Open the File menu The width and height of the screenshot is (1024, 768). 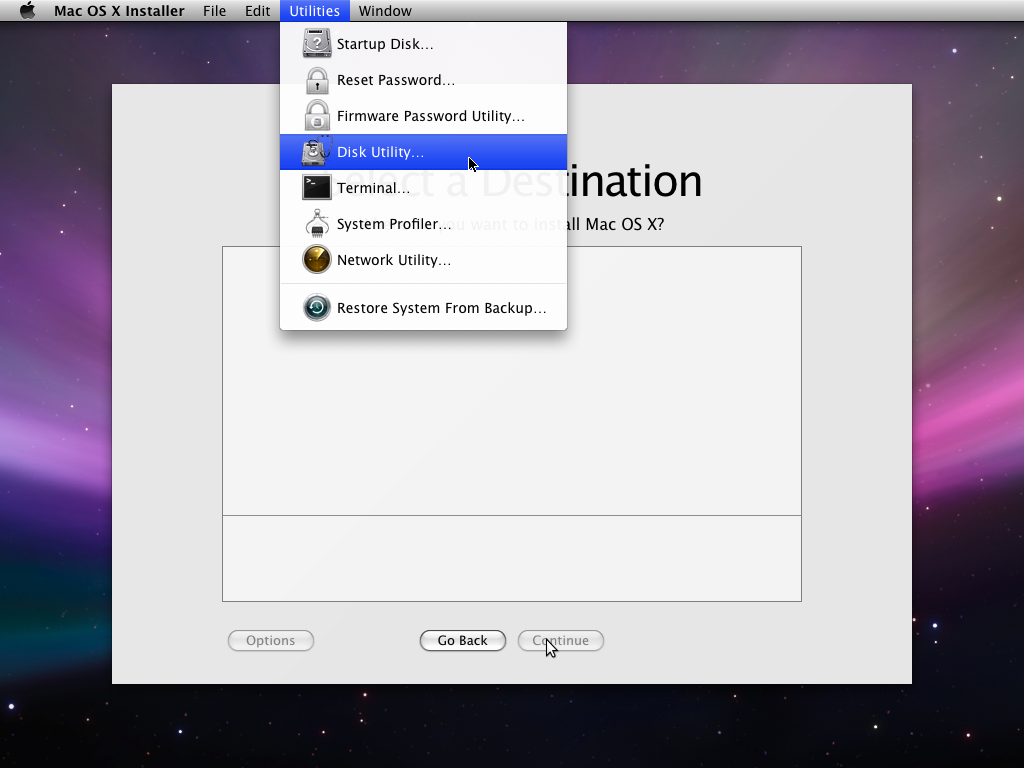[x=214, y=11]
